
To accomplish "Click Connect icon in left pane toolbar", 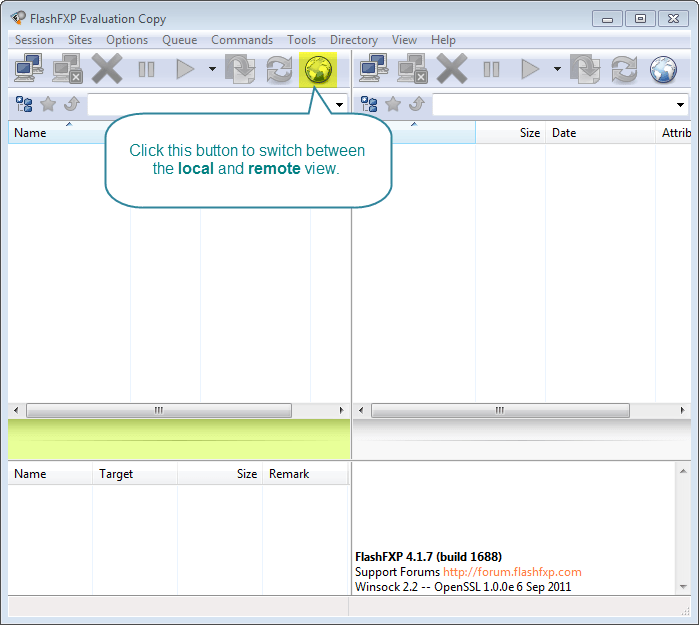I will pos(29,69).
